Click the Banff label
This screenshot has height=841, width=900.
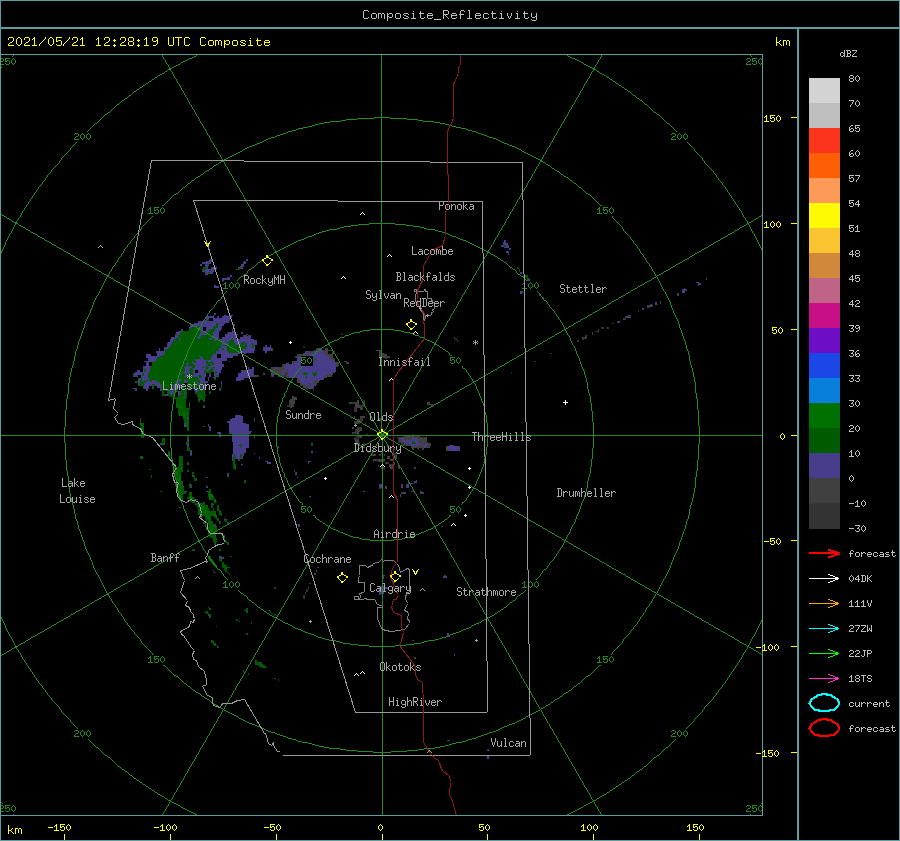pos(165,557)
